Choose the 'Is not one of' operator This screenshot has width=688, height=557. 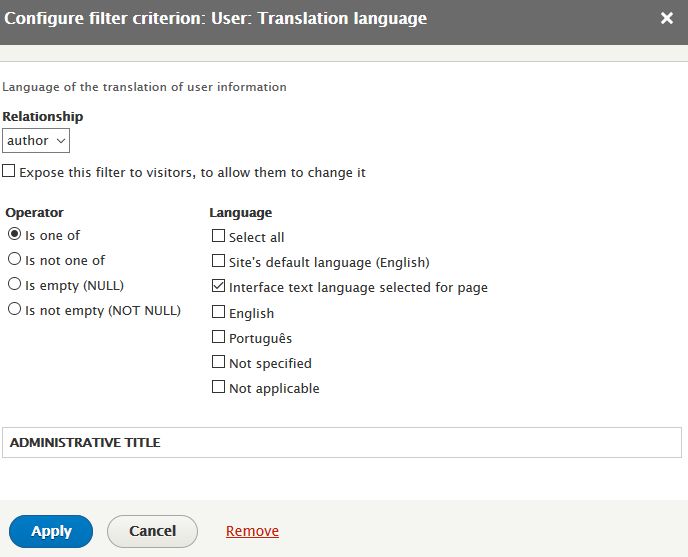[14, 259]
